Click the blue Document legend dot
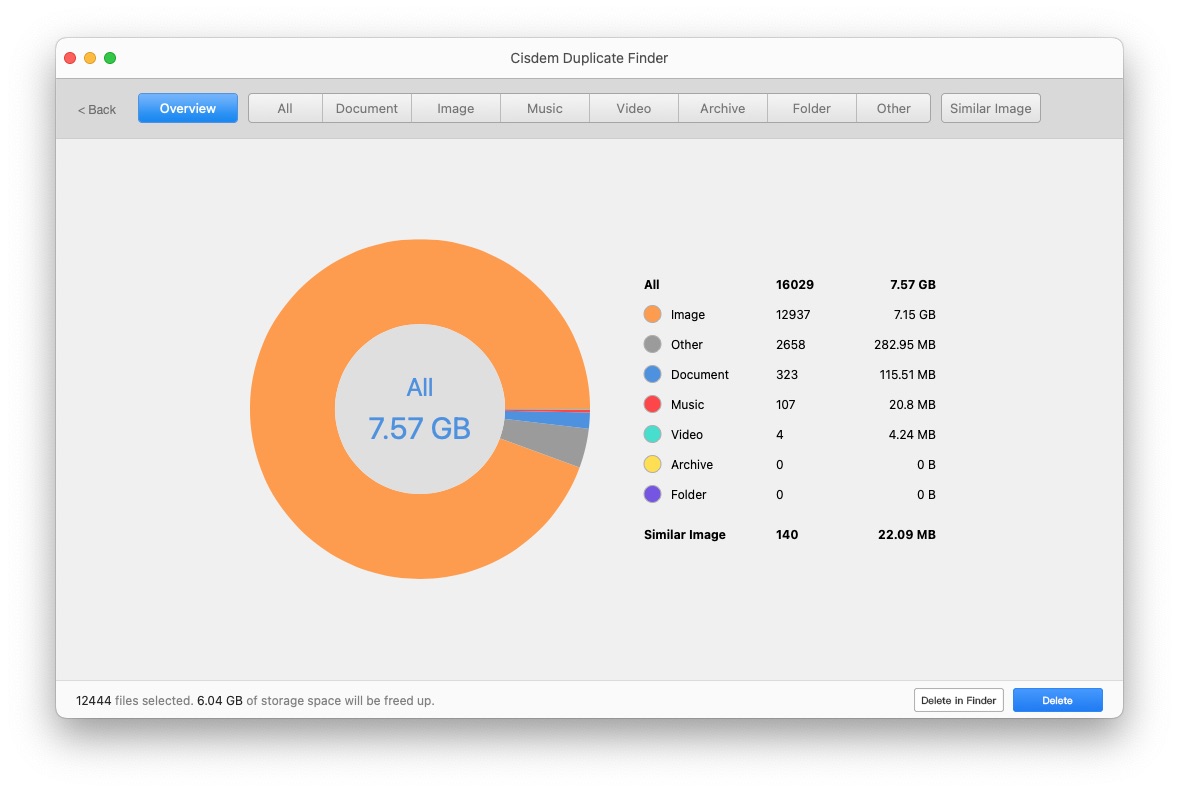Viewport: 1179px width, 792px height. 652,374
